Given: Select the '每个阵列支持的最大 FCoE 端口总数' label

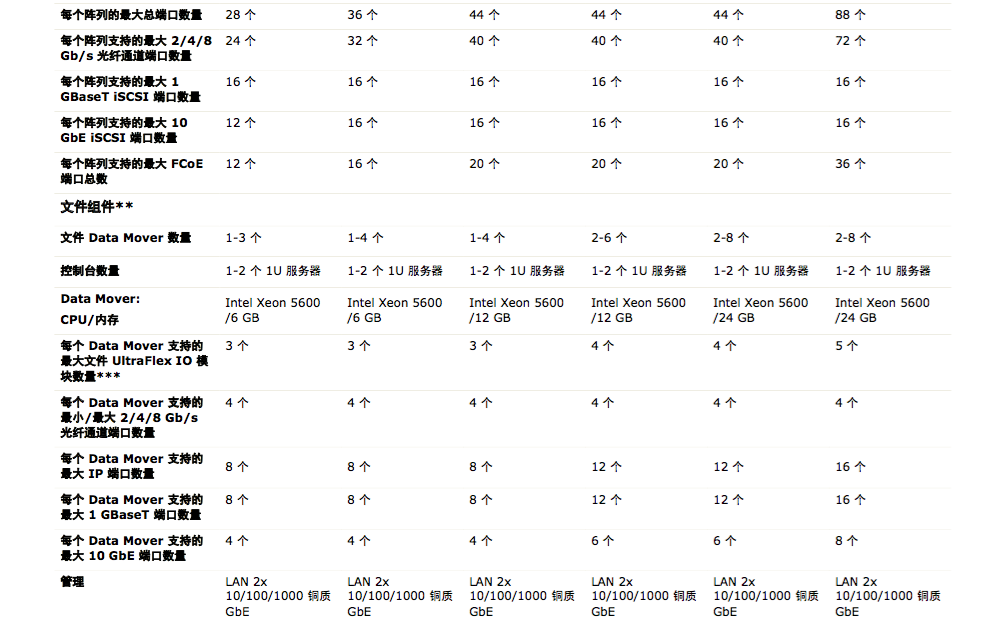Looking at the screenshot, I should click(131, 171).
